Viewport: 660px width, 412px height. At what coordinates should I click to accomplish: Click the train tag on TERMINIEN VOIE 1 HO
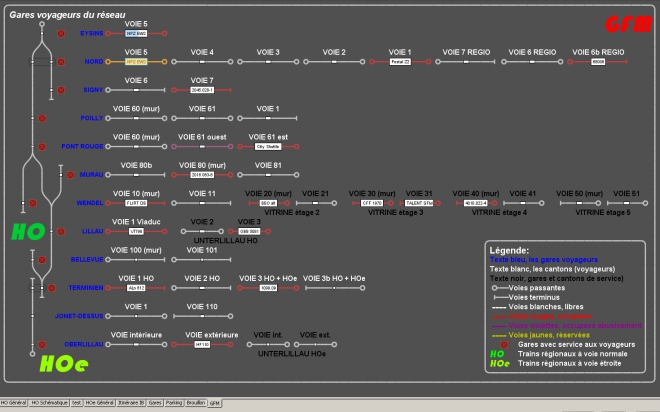136,288
